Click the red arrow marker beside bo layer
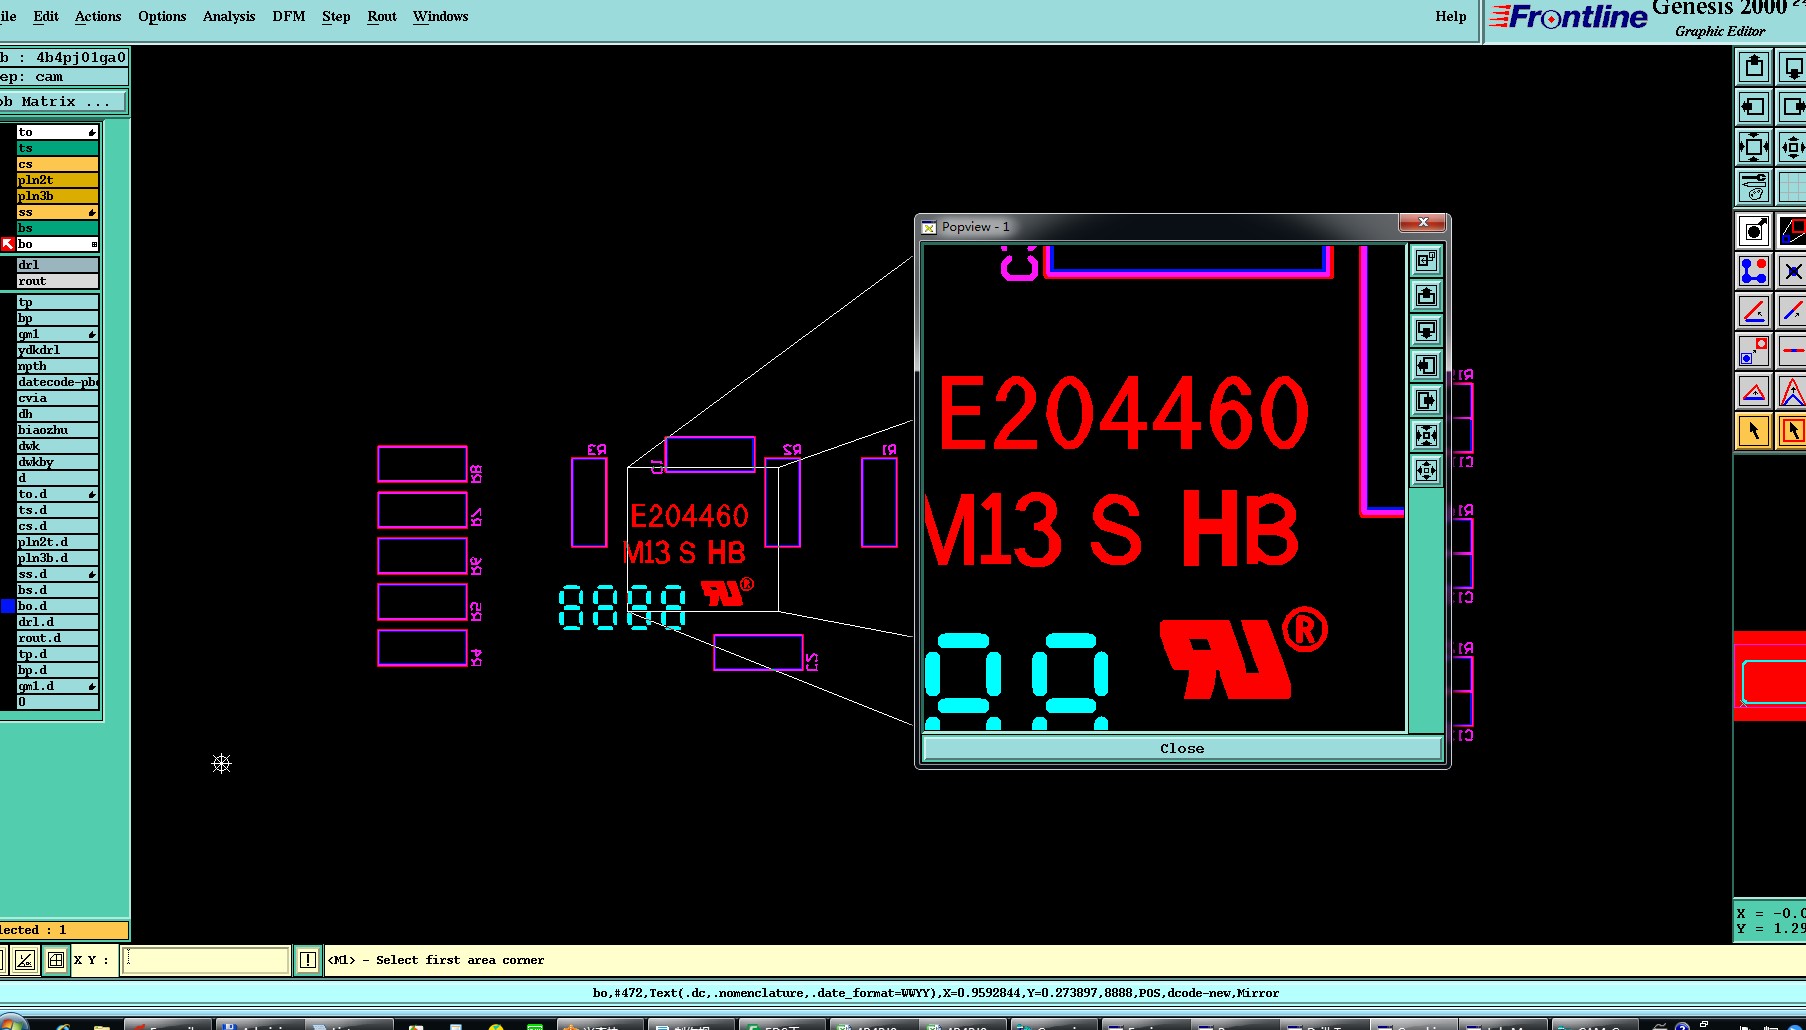This screenshot has width=1806, height=1030. tap(8, 244)
